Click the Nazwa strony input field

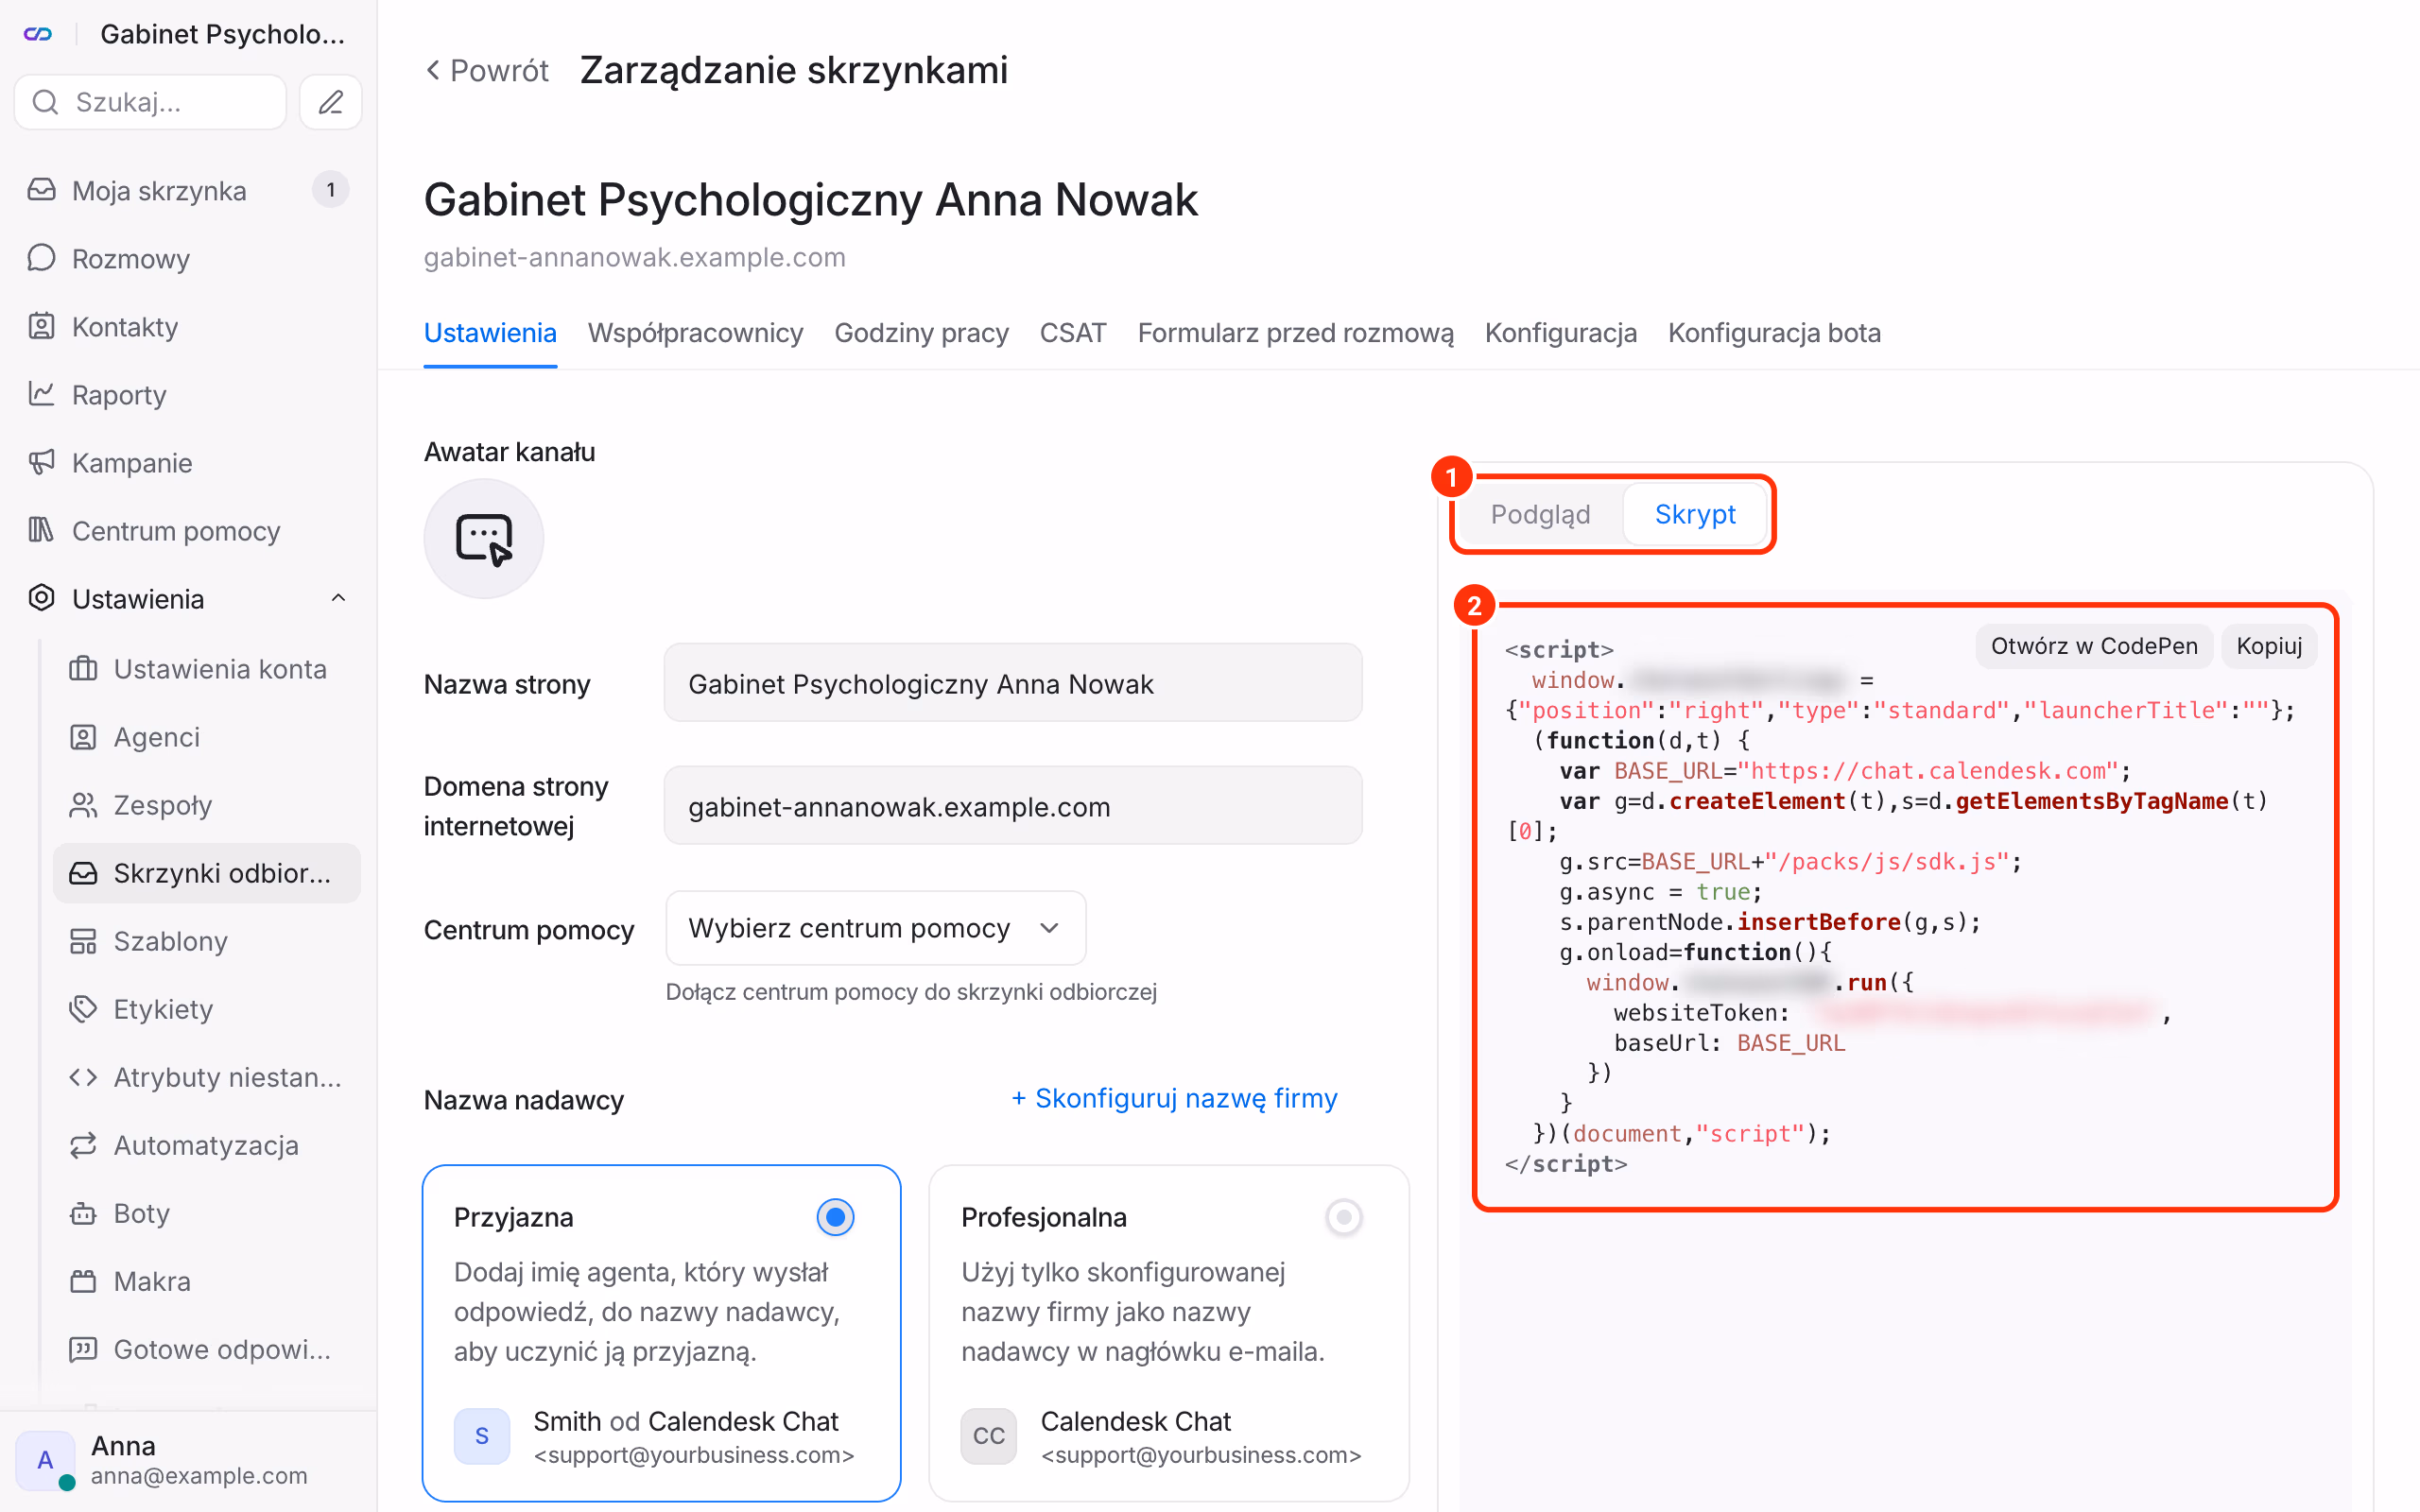[x=1013, y=684]
